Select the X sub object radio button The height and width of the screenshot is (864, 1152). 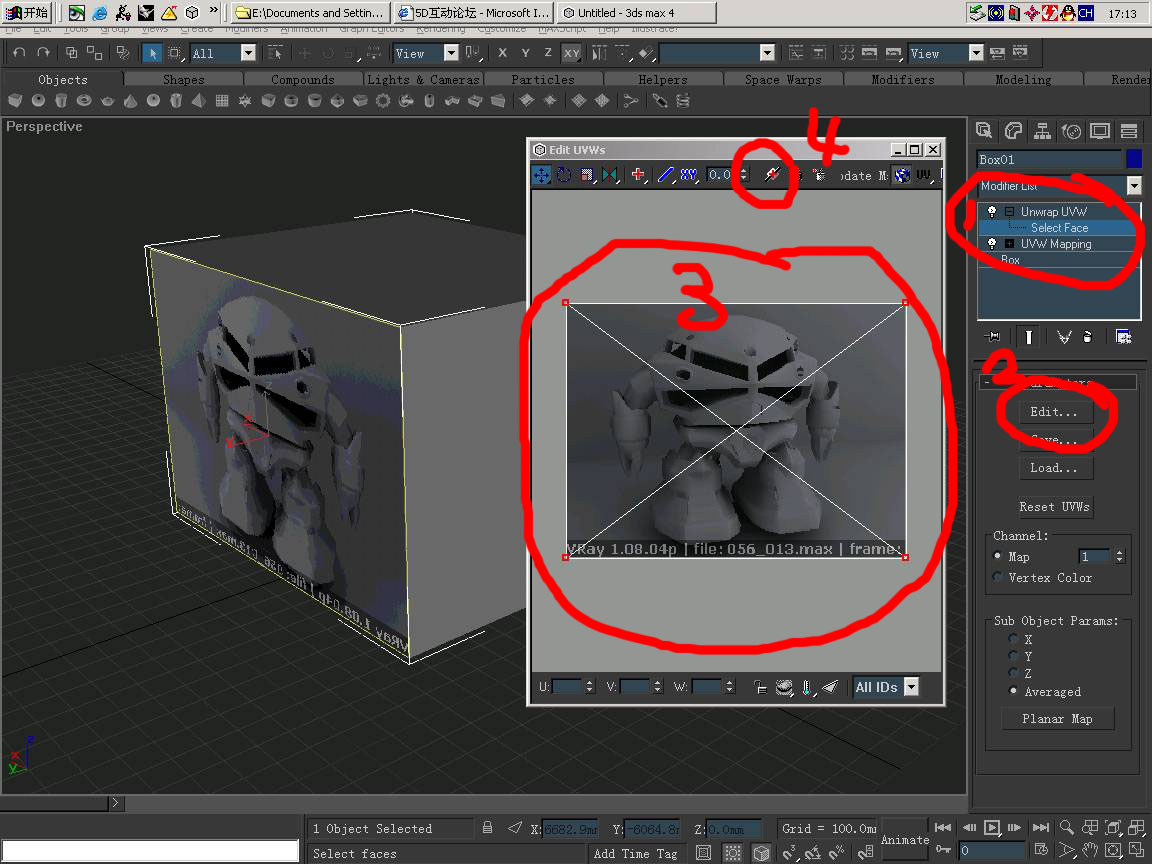coord(1014,638)
